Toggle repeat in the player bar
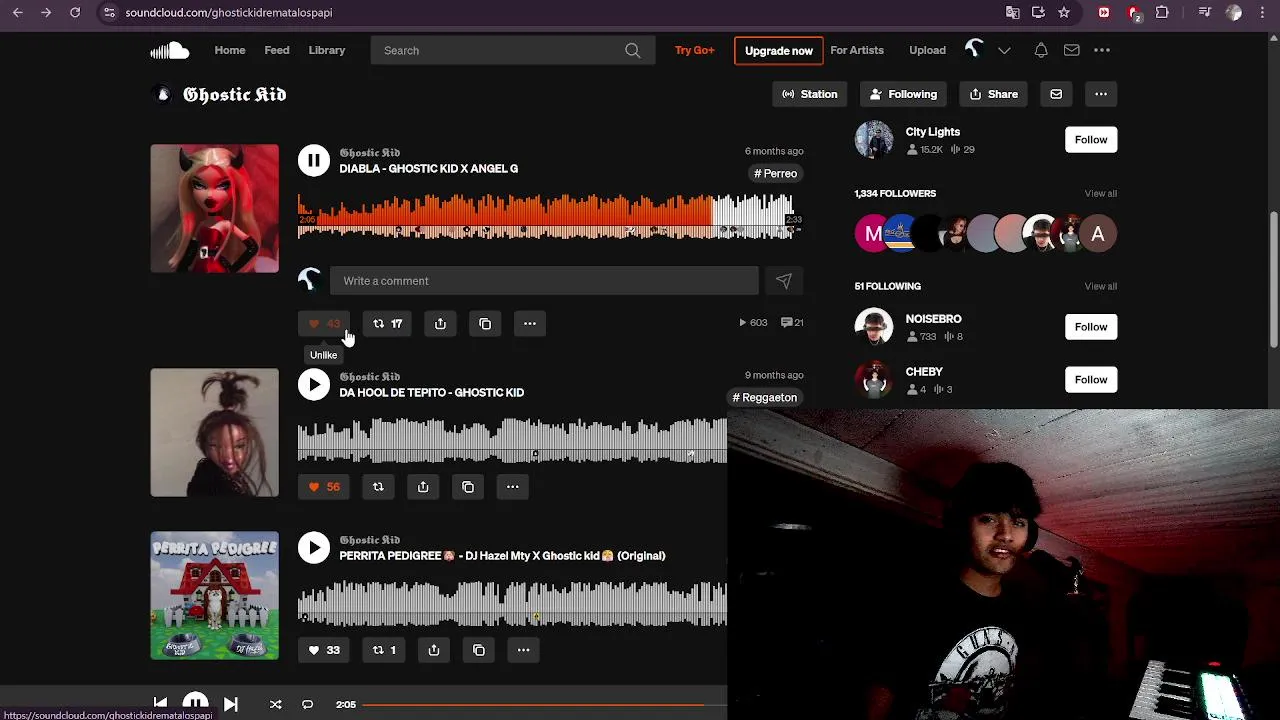The image size is (1280, 720). [307, 704]
